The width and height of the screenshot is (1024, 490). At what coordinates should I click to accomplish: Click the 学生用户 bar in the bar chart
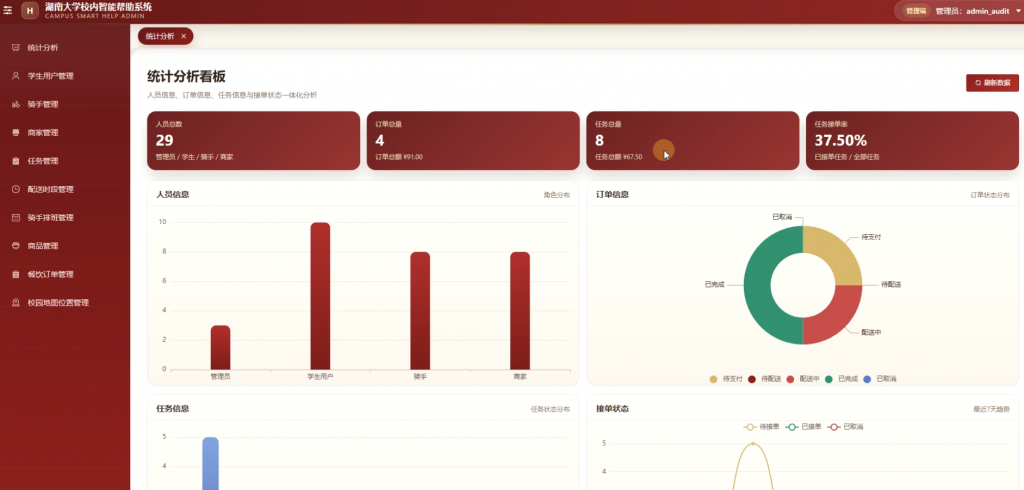[x=320, y=296]
